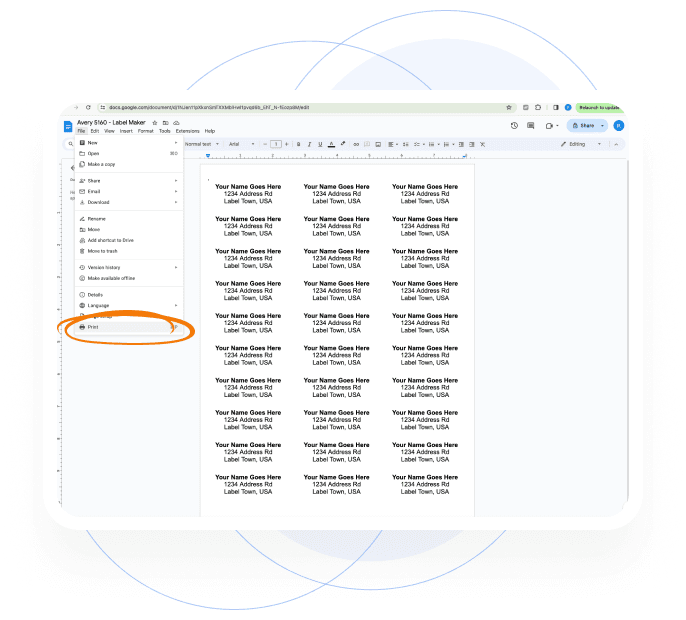Image resolution: width=686 pixels, height=620 pixels.
Task: Expand the Download submenu entry
Action: [x=129, y=202]
